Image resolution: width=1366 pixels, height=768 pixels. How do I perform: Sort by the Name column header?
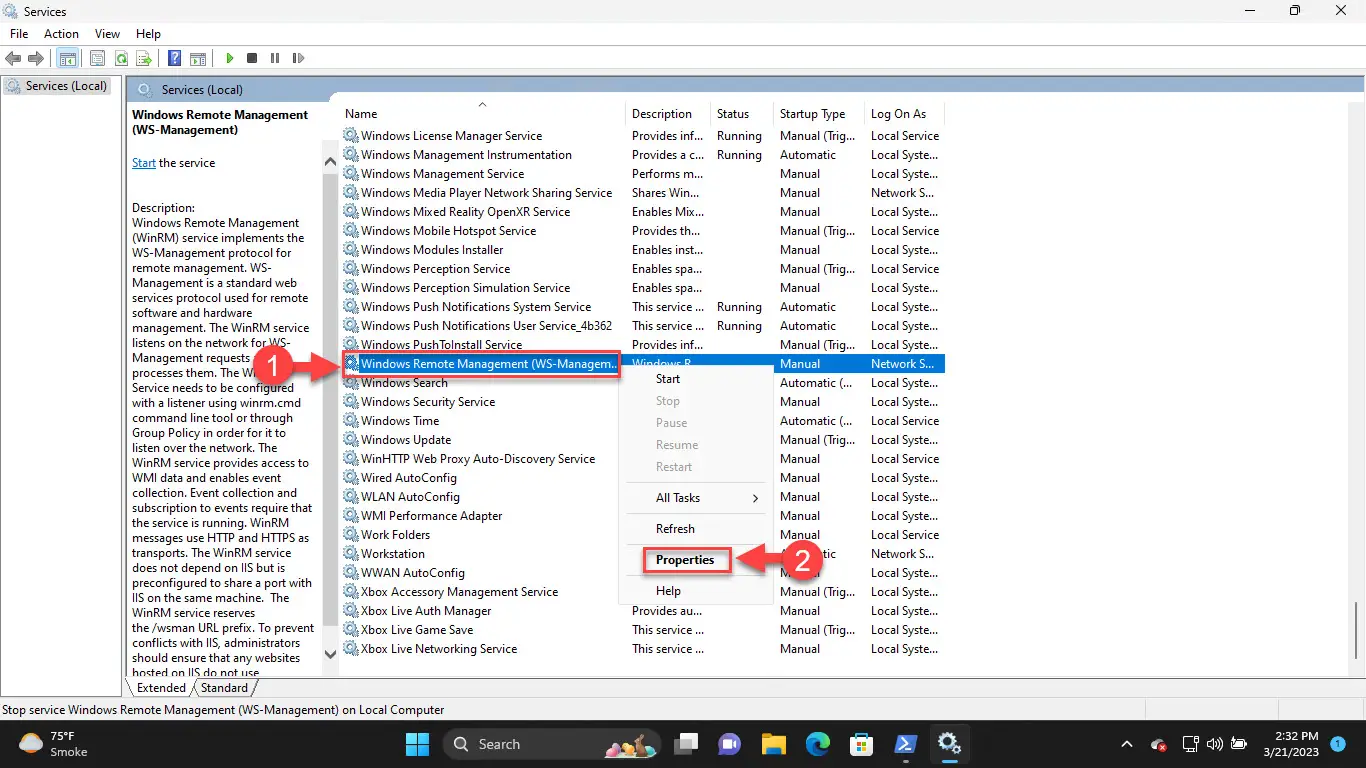pyautogui.click(x=482, y=113)
